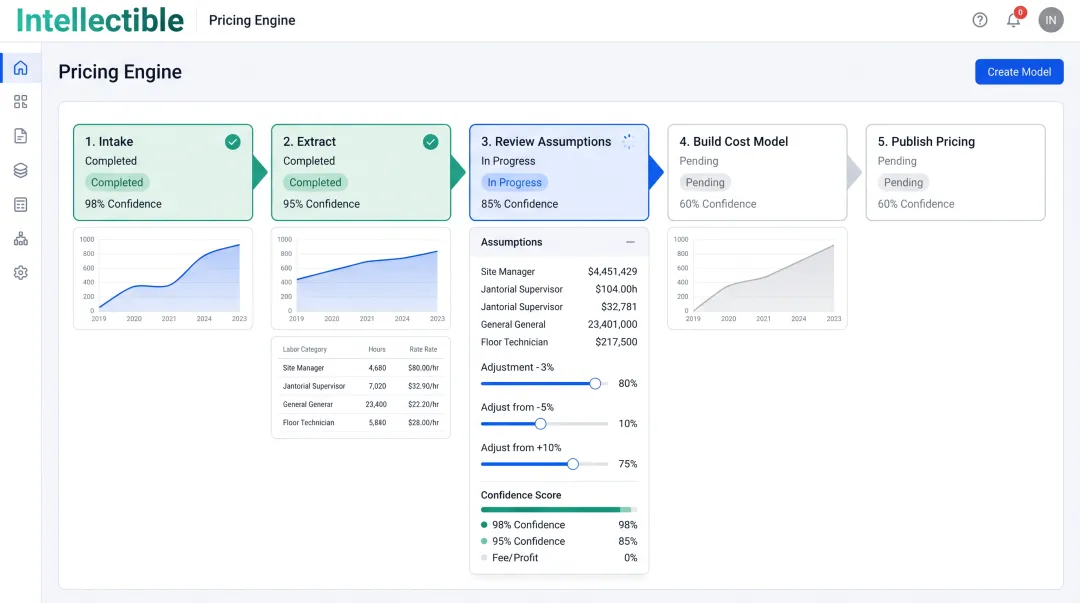Click the help question mark icon
Screen dimensions: 1080x603
pos(979,20)
